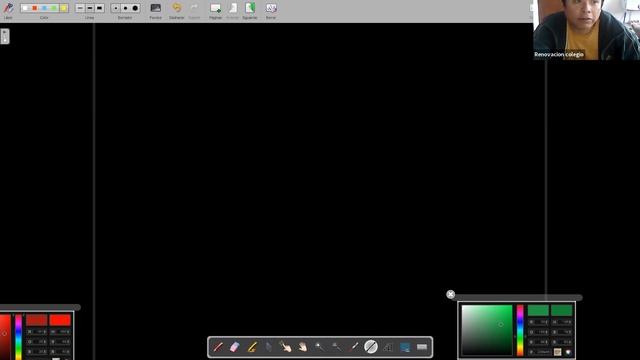Click the greyed redo arrow icon

tap(194, 8)
